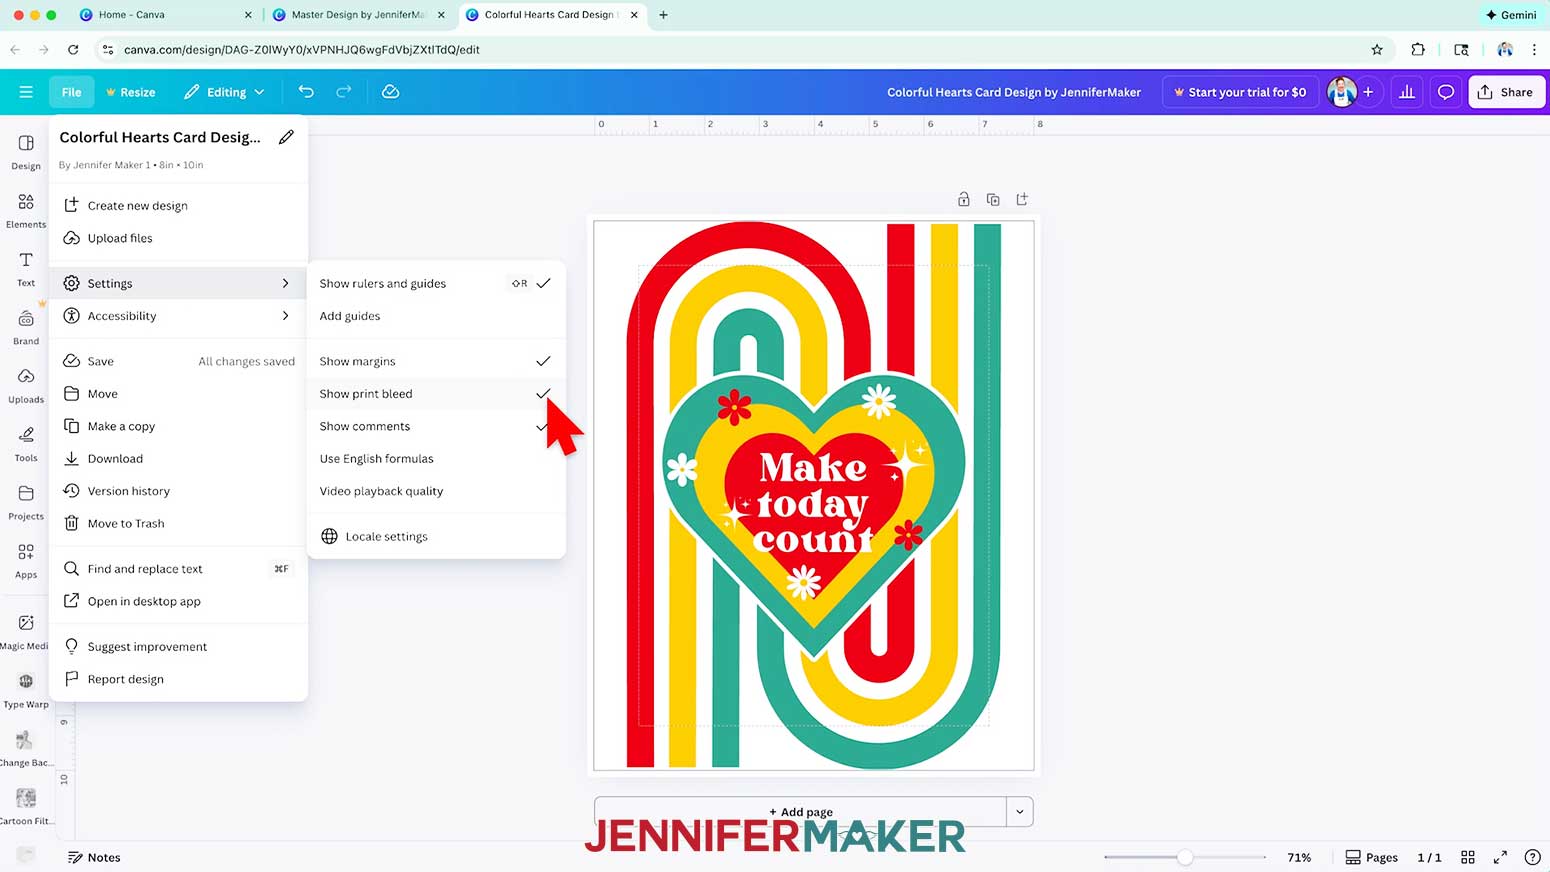Viewport: 1550px width, 872px height.
Task: Click the Add page button
Action: click(x=800, y=811)
